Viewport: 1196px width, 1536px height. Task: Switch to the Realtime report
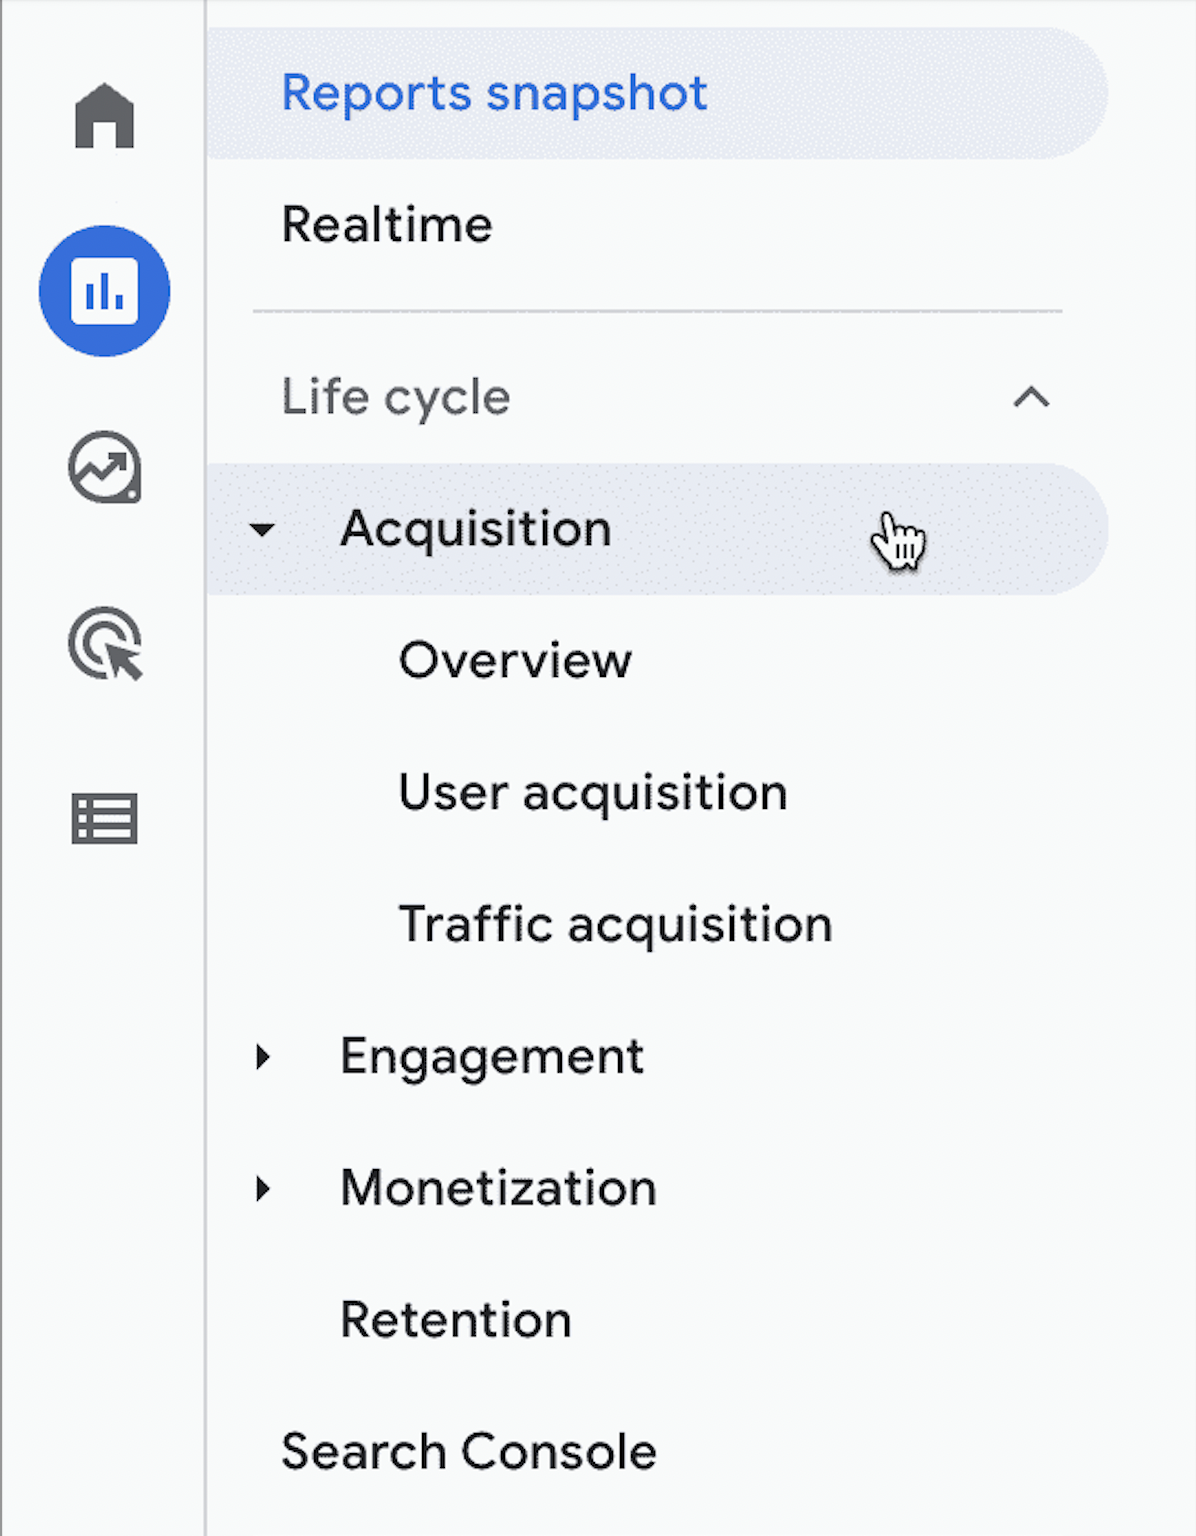tap(387, 224)
